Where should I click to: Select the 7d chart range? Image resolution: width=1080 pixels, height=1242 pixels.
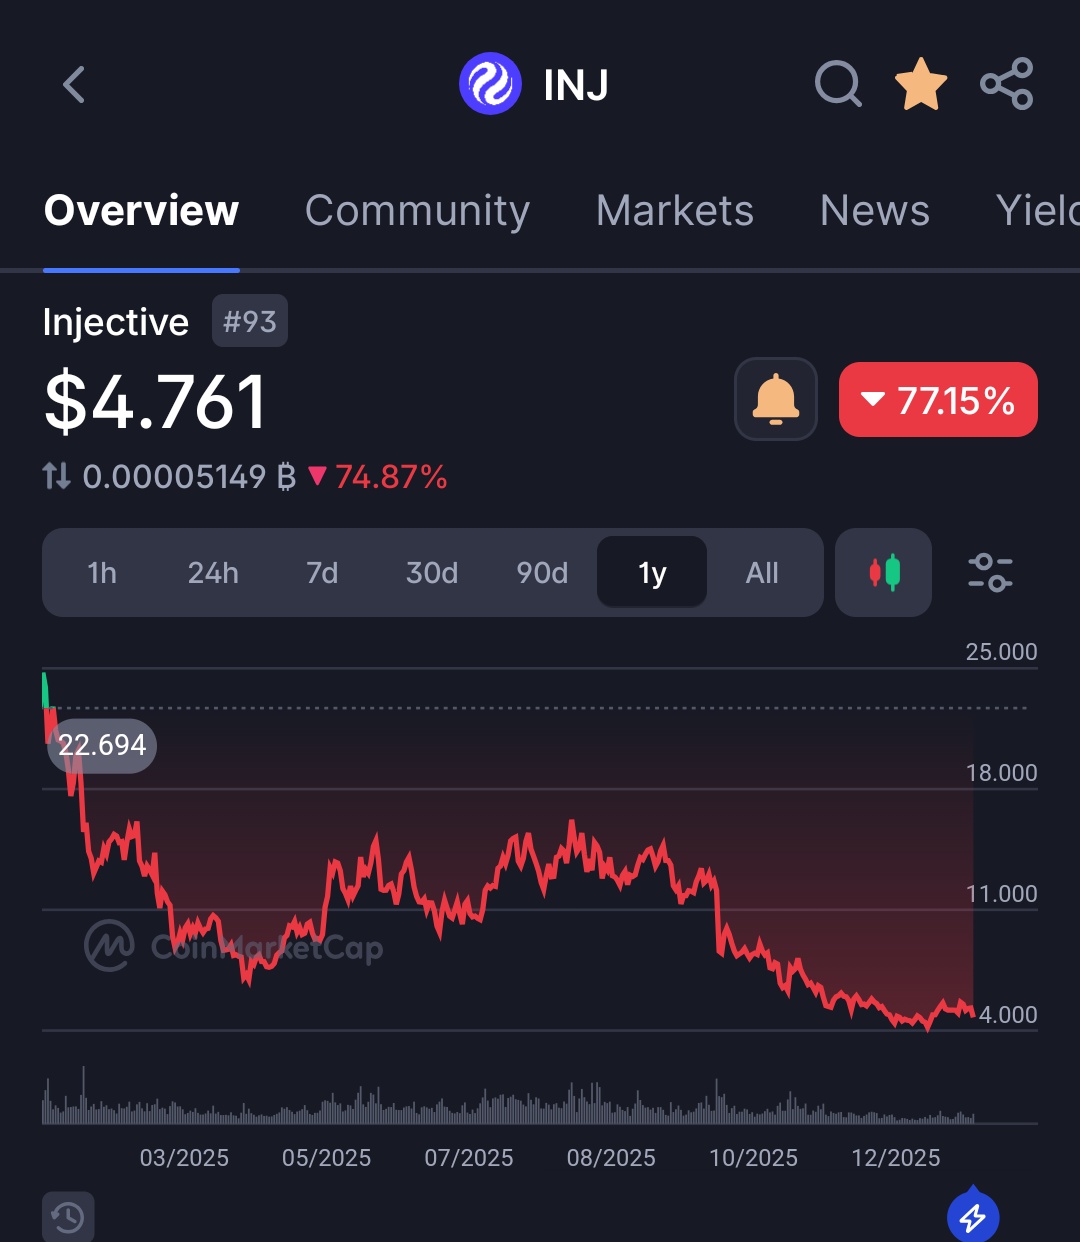point(322,573)
